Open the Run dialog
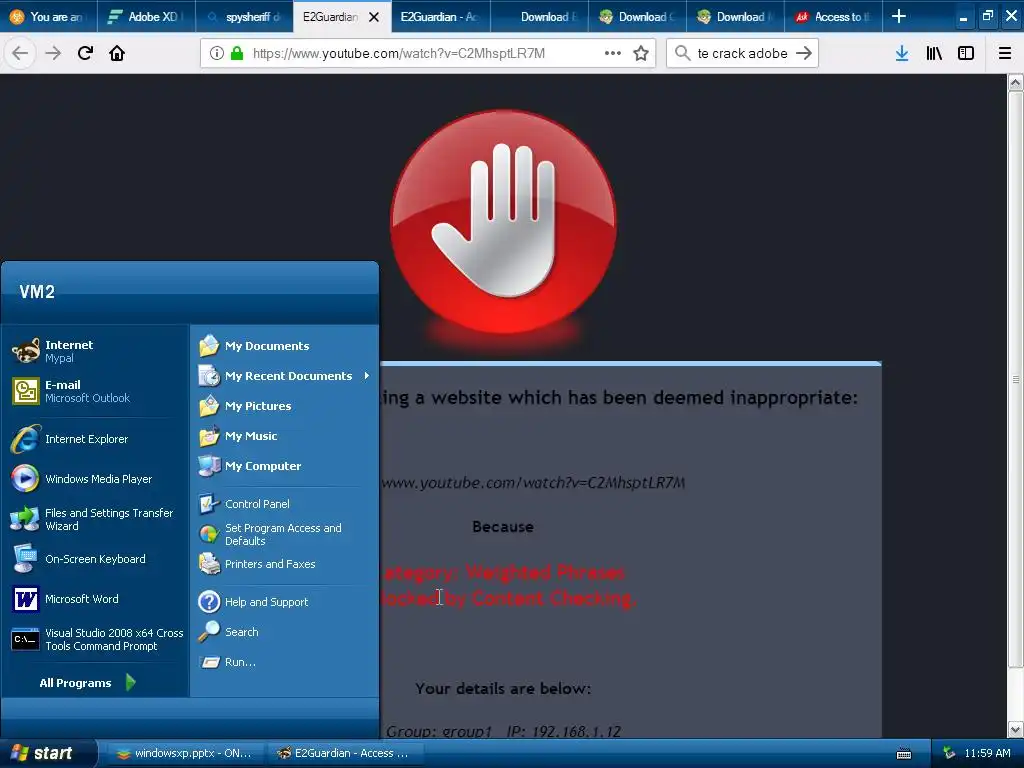1024x768 pixels. pos(285,662)
